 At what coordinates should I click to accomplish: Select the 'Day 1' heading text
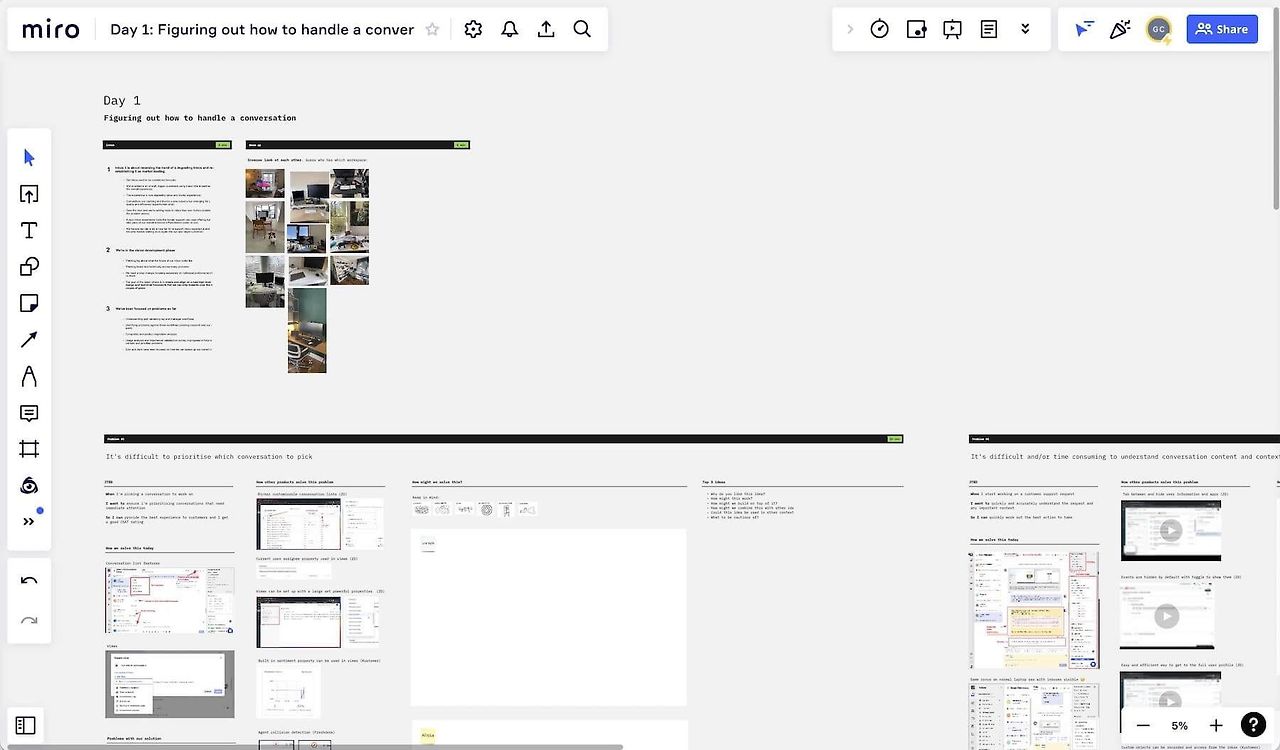click(x=122, y=100)
